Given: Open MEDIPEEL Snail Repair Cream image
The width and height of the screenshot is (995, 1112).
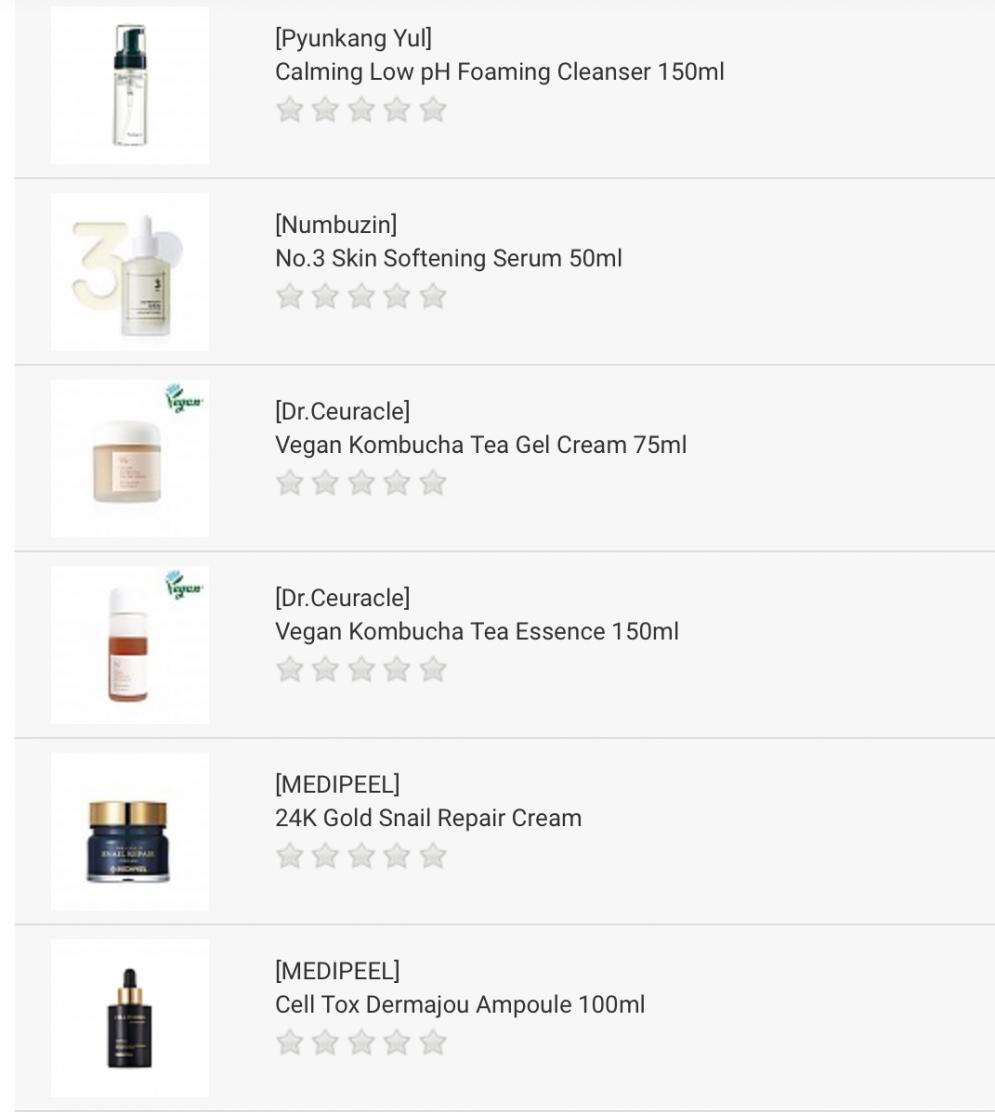Looking at the screenshot, I should tap(130, 831).
